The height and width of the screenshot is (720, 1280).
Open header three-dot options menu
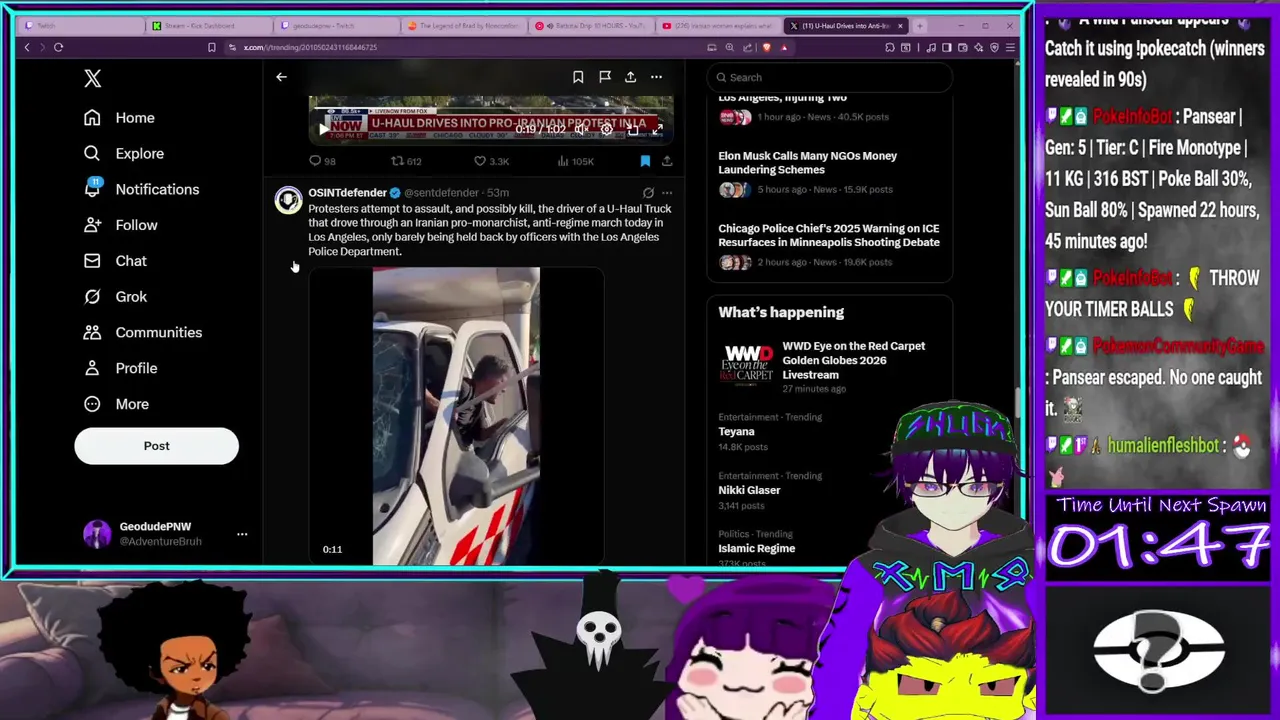656,77
